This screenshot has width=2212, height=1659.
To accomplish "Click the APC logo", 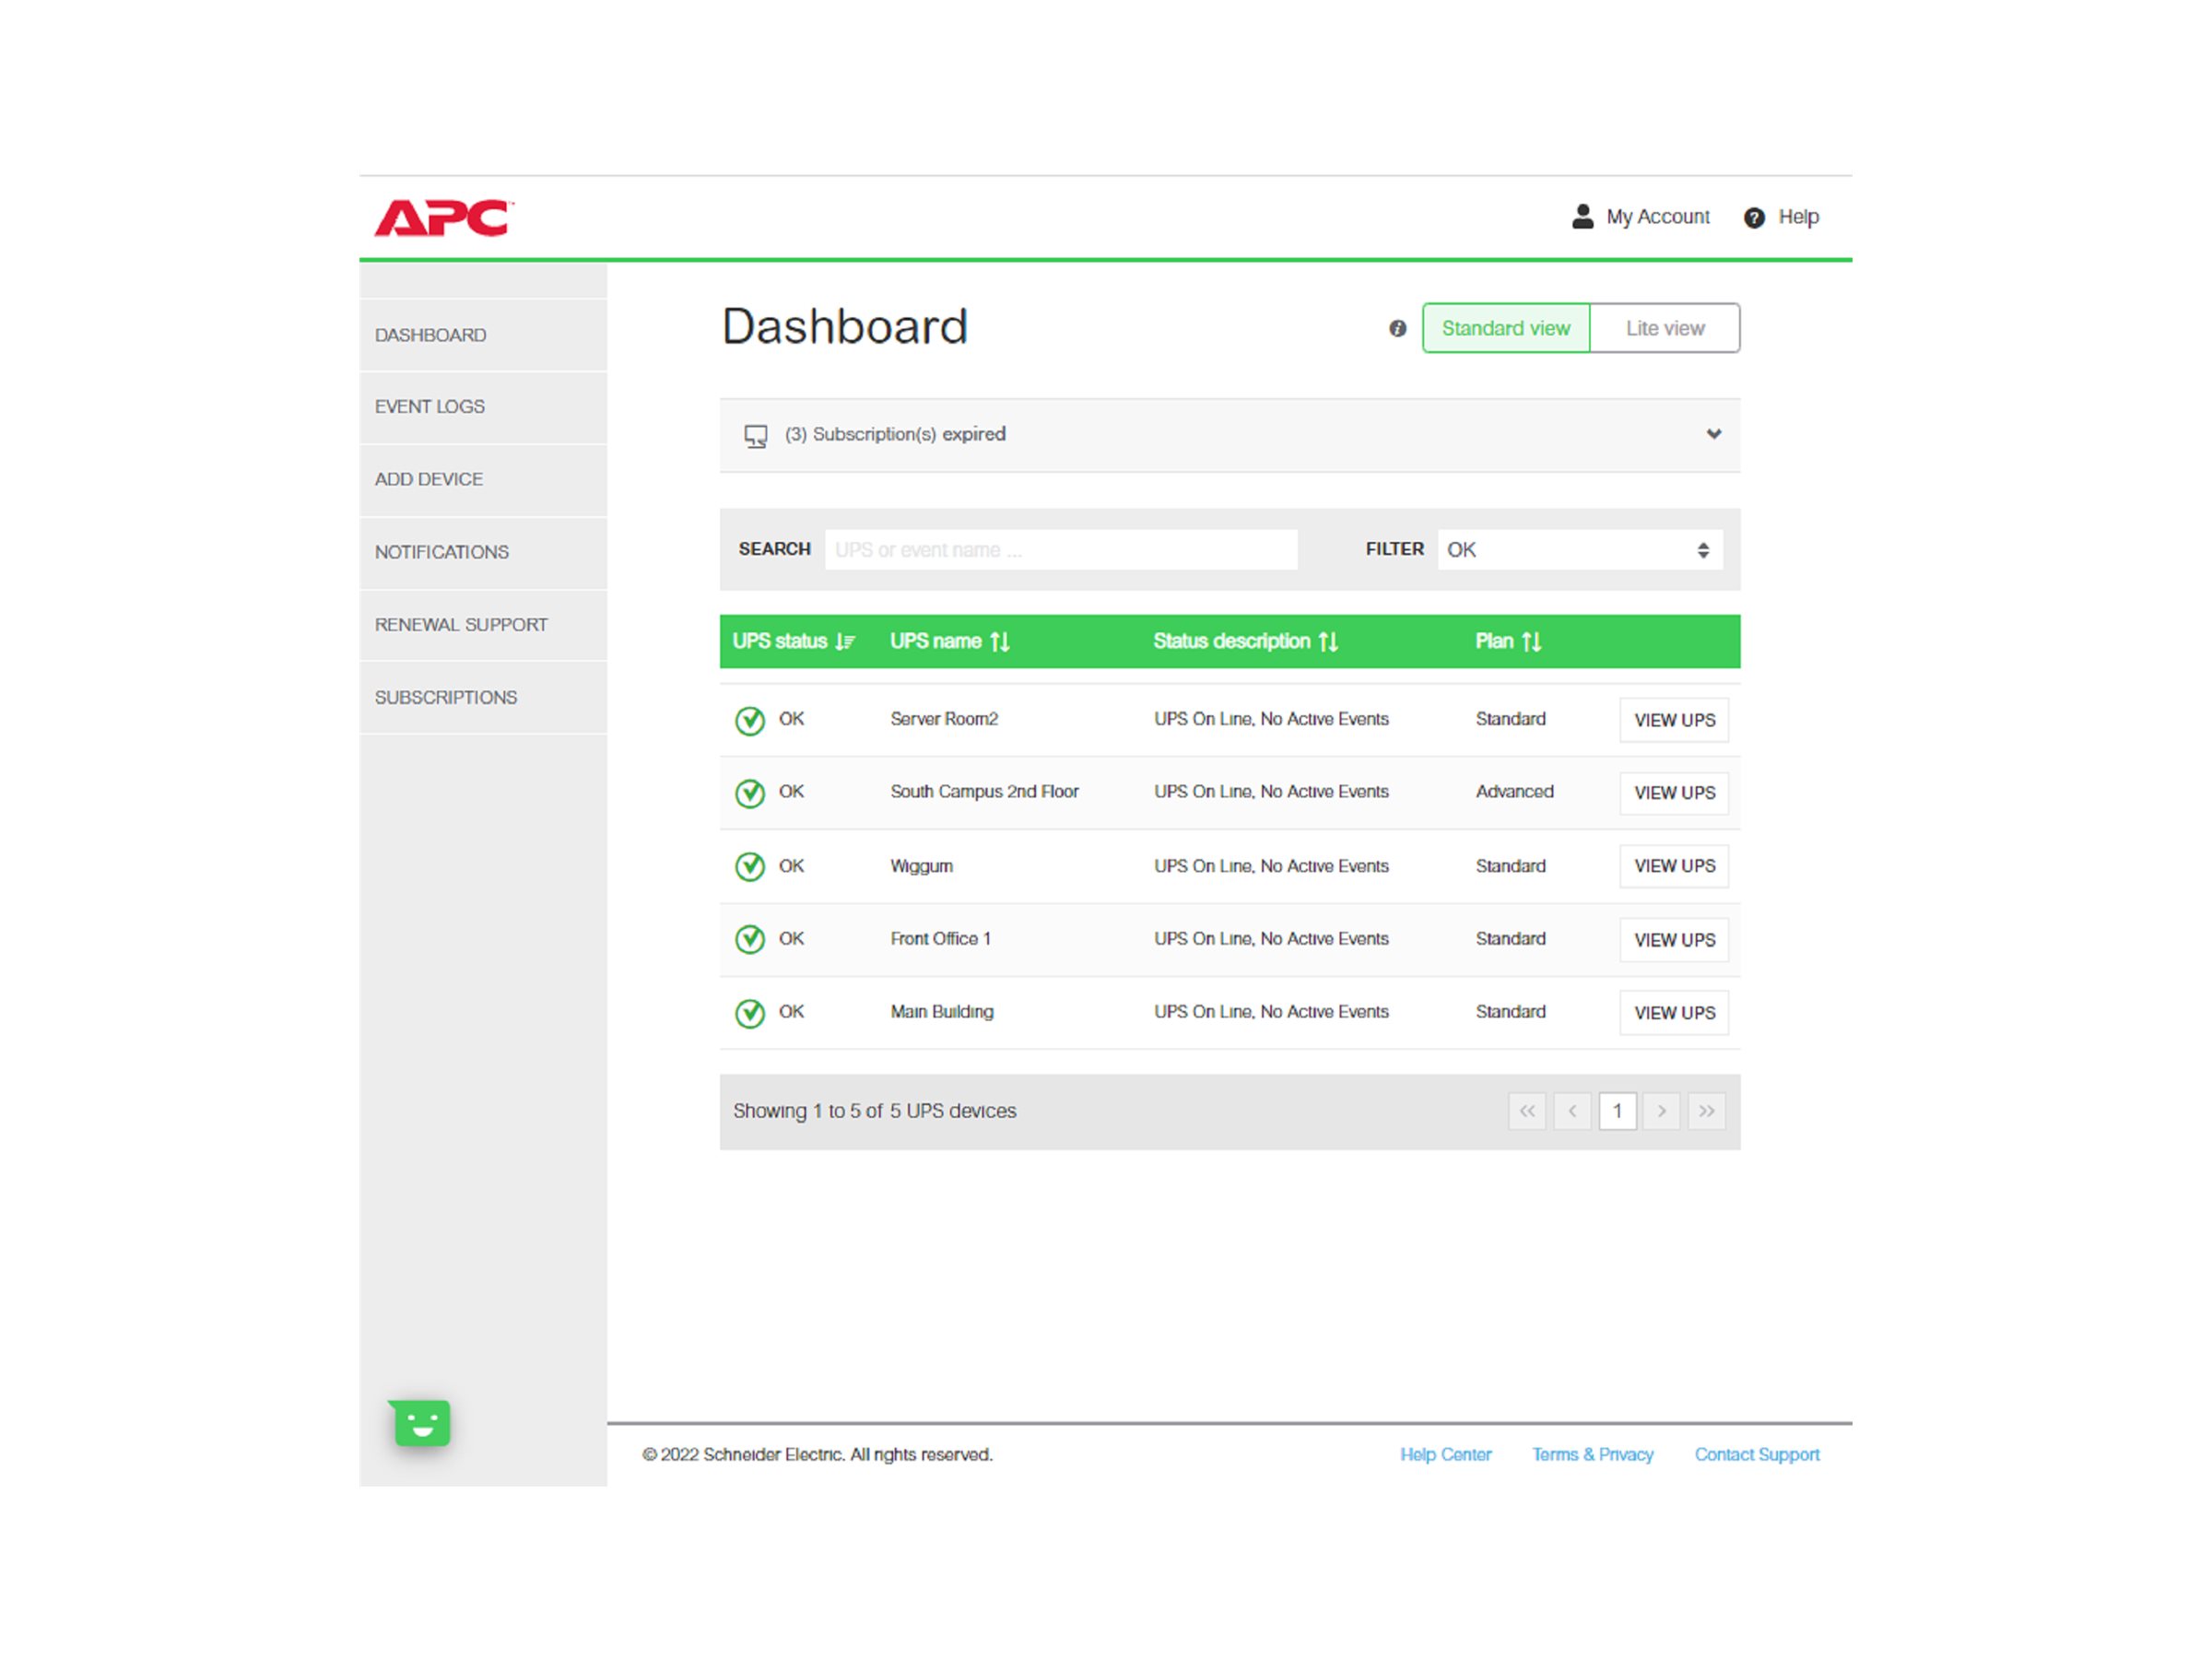I will [x=446, y=218].
